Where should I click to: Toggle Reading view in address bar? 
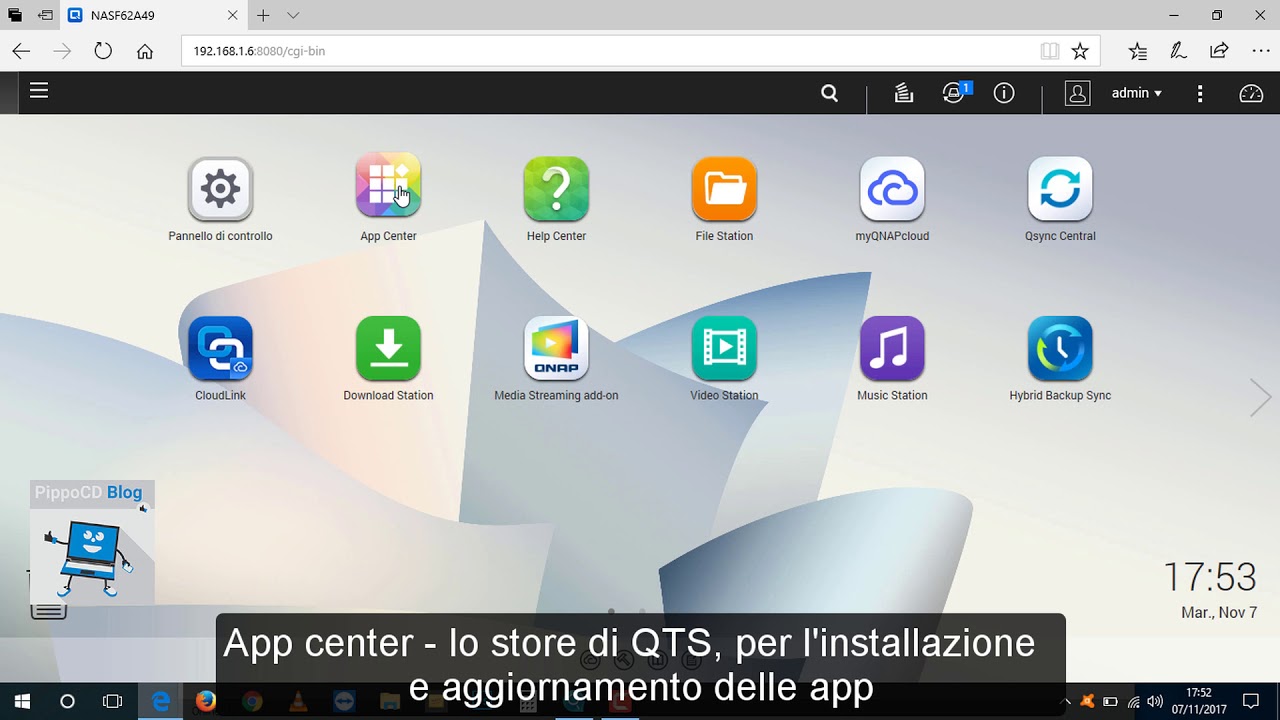pyautogui.click(x=1049, y=51)
